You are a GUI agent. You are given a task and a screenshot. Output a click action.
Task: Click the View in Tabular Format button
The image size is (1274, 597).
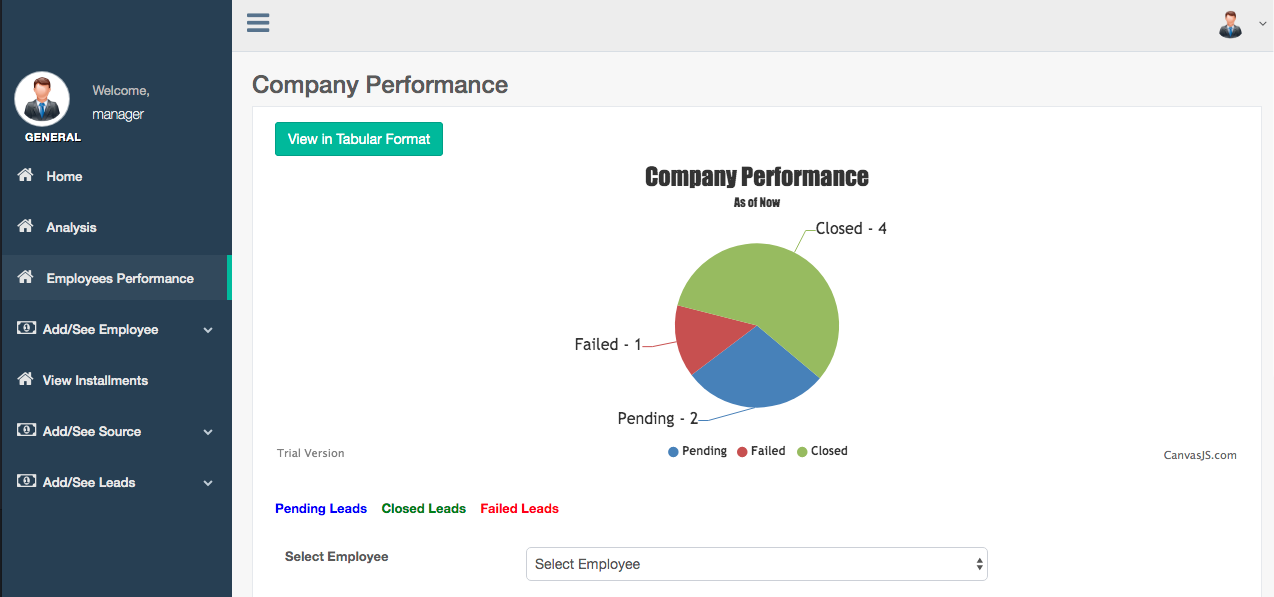(359, 139)
